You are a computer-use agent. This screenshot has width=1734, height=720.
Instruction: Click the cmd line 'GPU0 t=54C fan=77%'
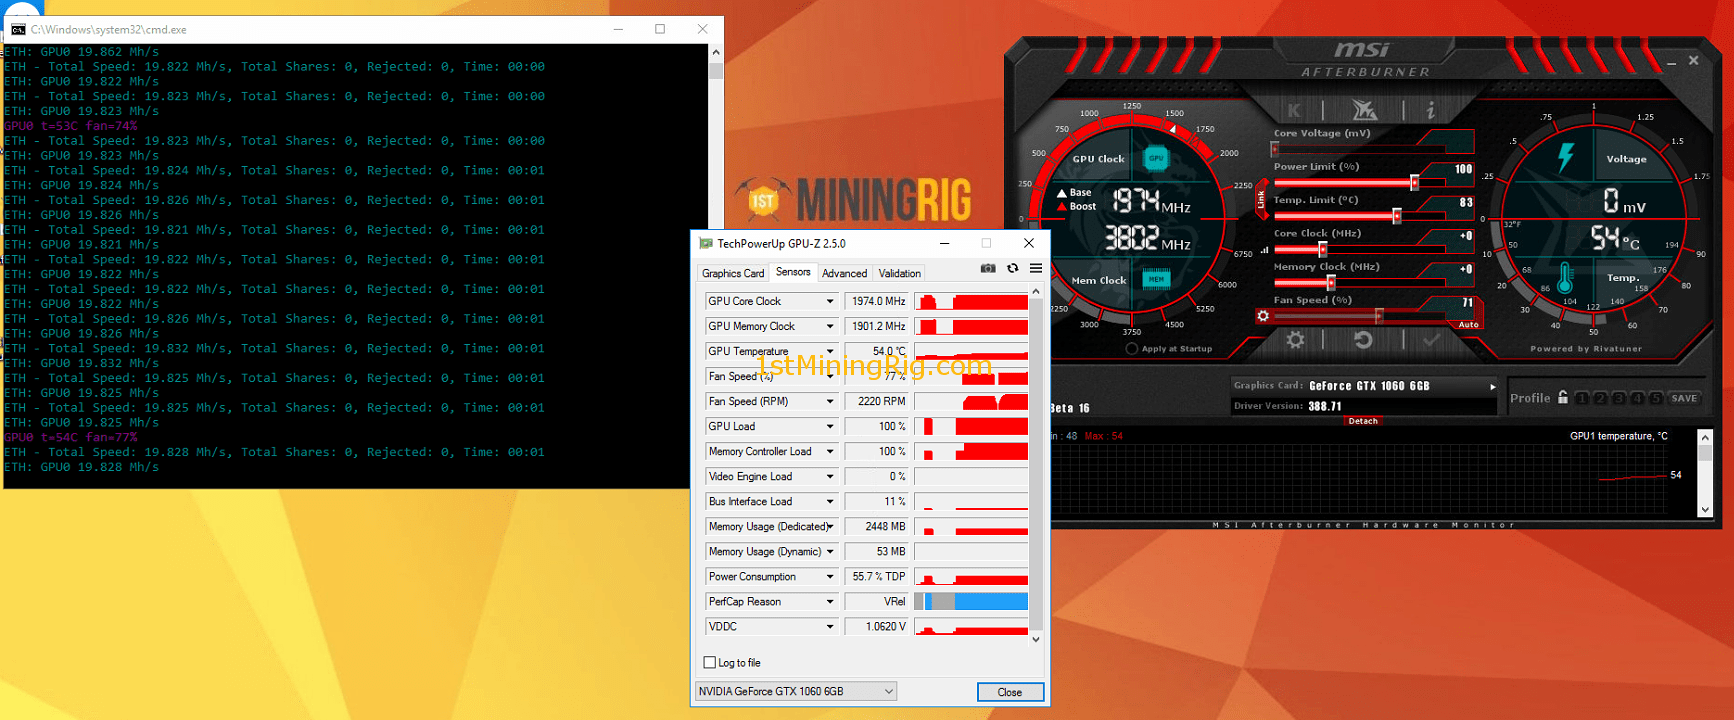[x=71, y=437]
